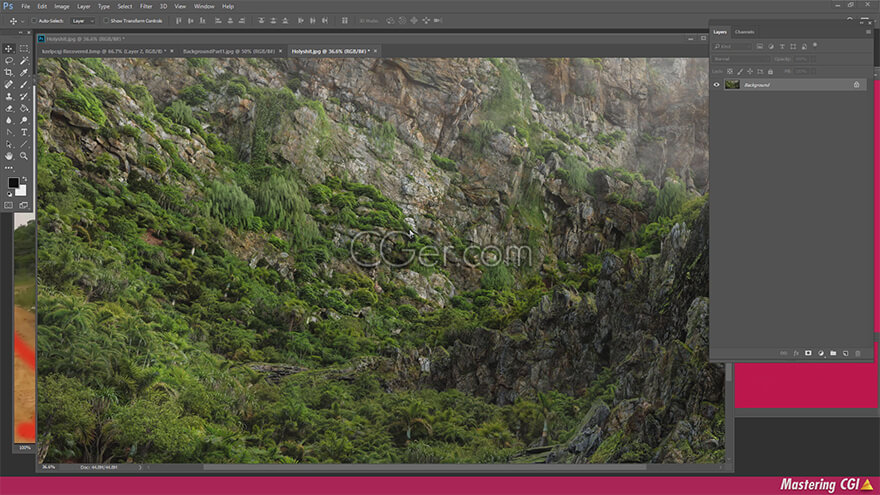The height and width of the screenshot is (495, 880).
Task: Enable the Auto-Select checkbox
Action: [34, 21]
